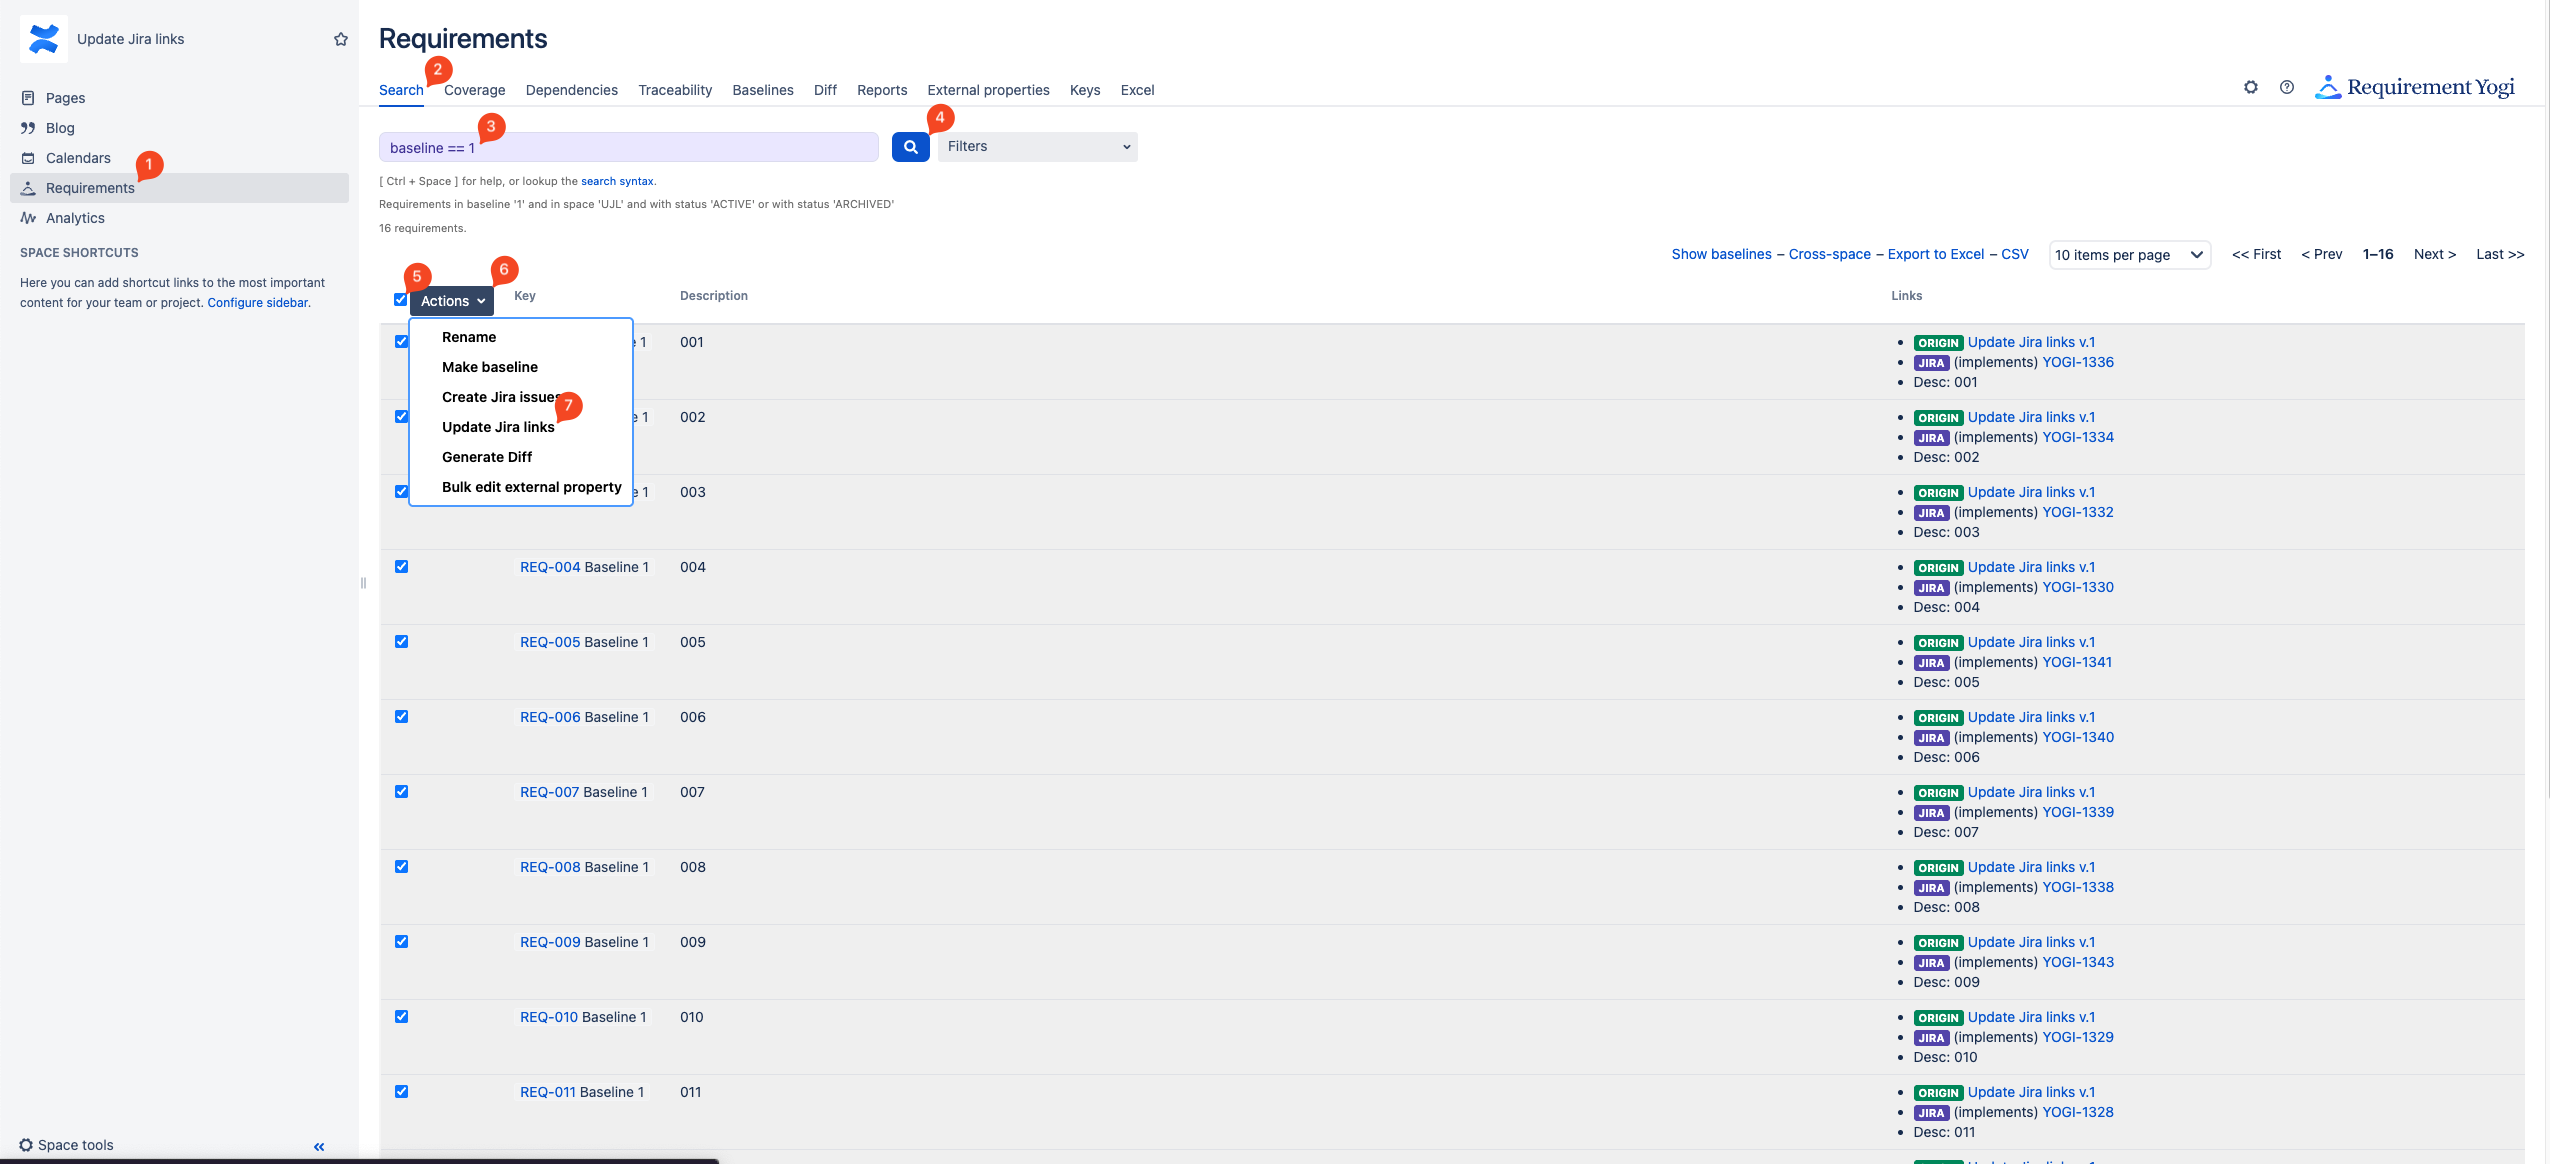Open the help question mark icon
This screenshot has height=1164, width=2550.
click(x=2286, y=87)
